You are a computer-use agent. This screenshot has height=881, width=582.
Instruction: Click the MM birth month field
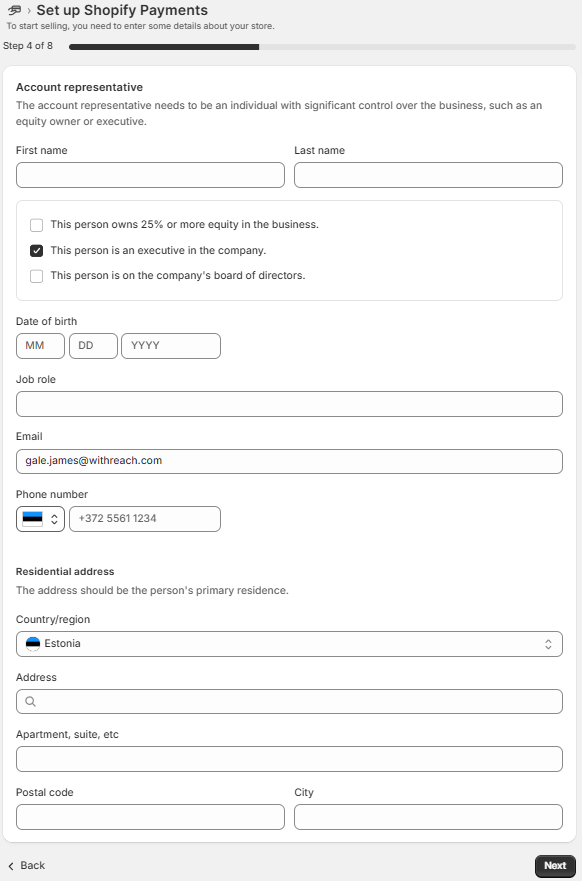tap(40, 346)
